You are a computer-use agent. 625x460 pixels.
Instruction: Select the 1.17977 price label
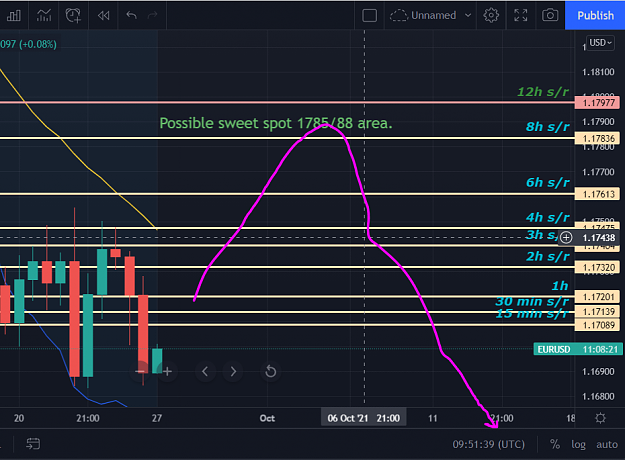click(x=597, y=103)
